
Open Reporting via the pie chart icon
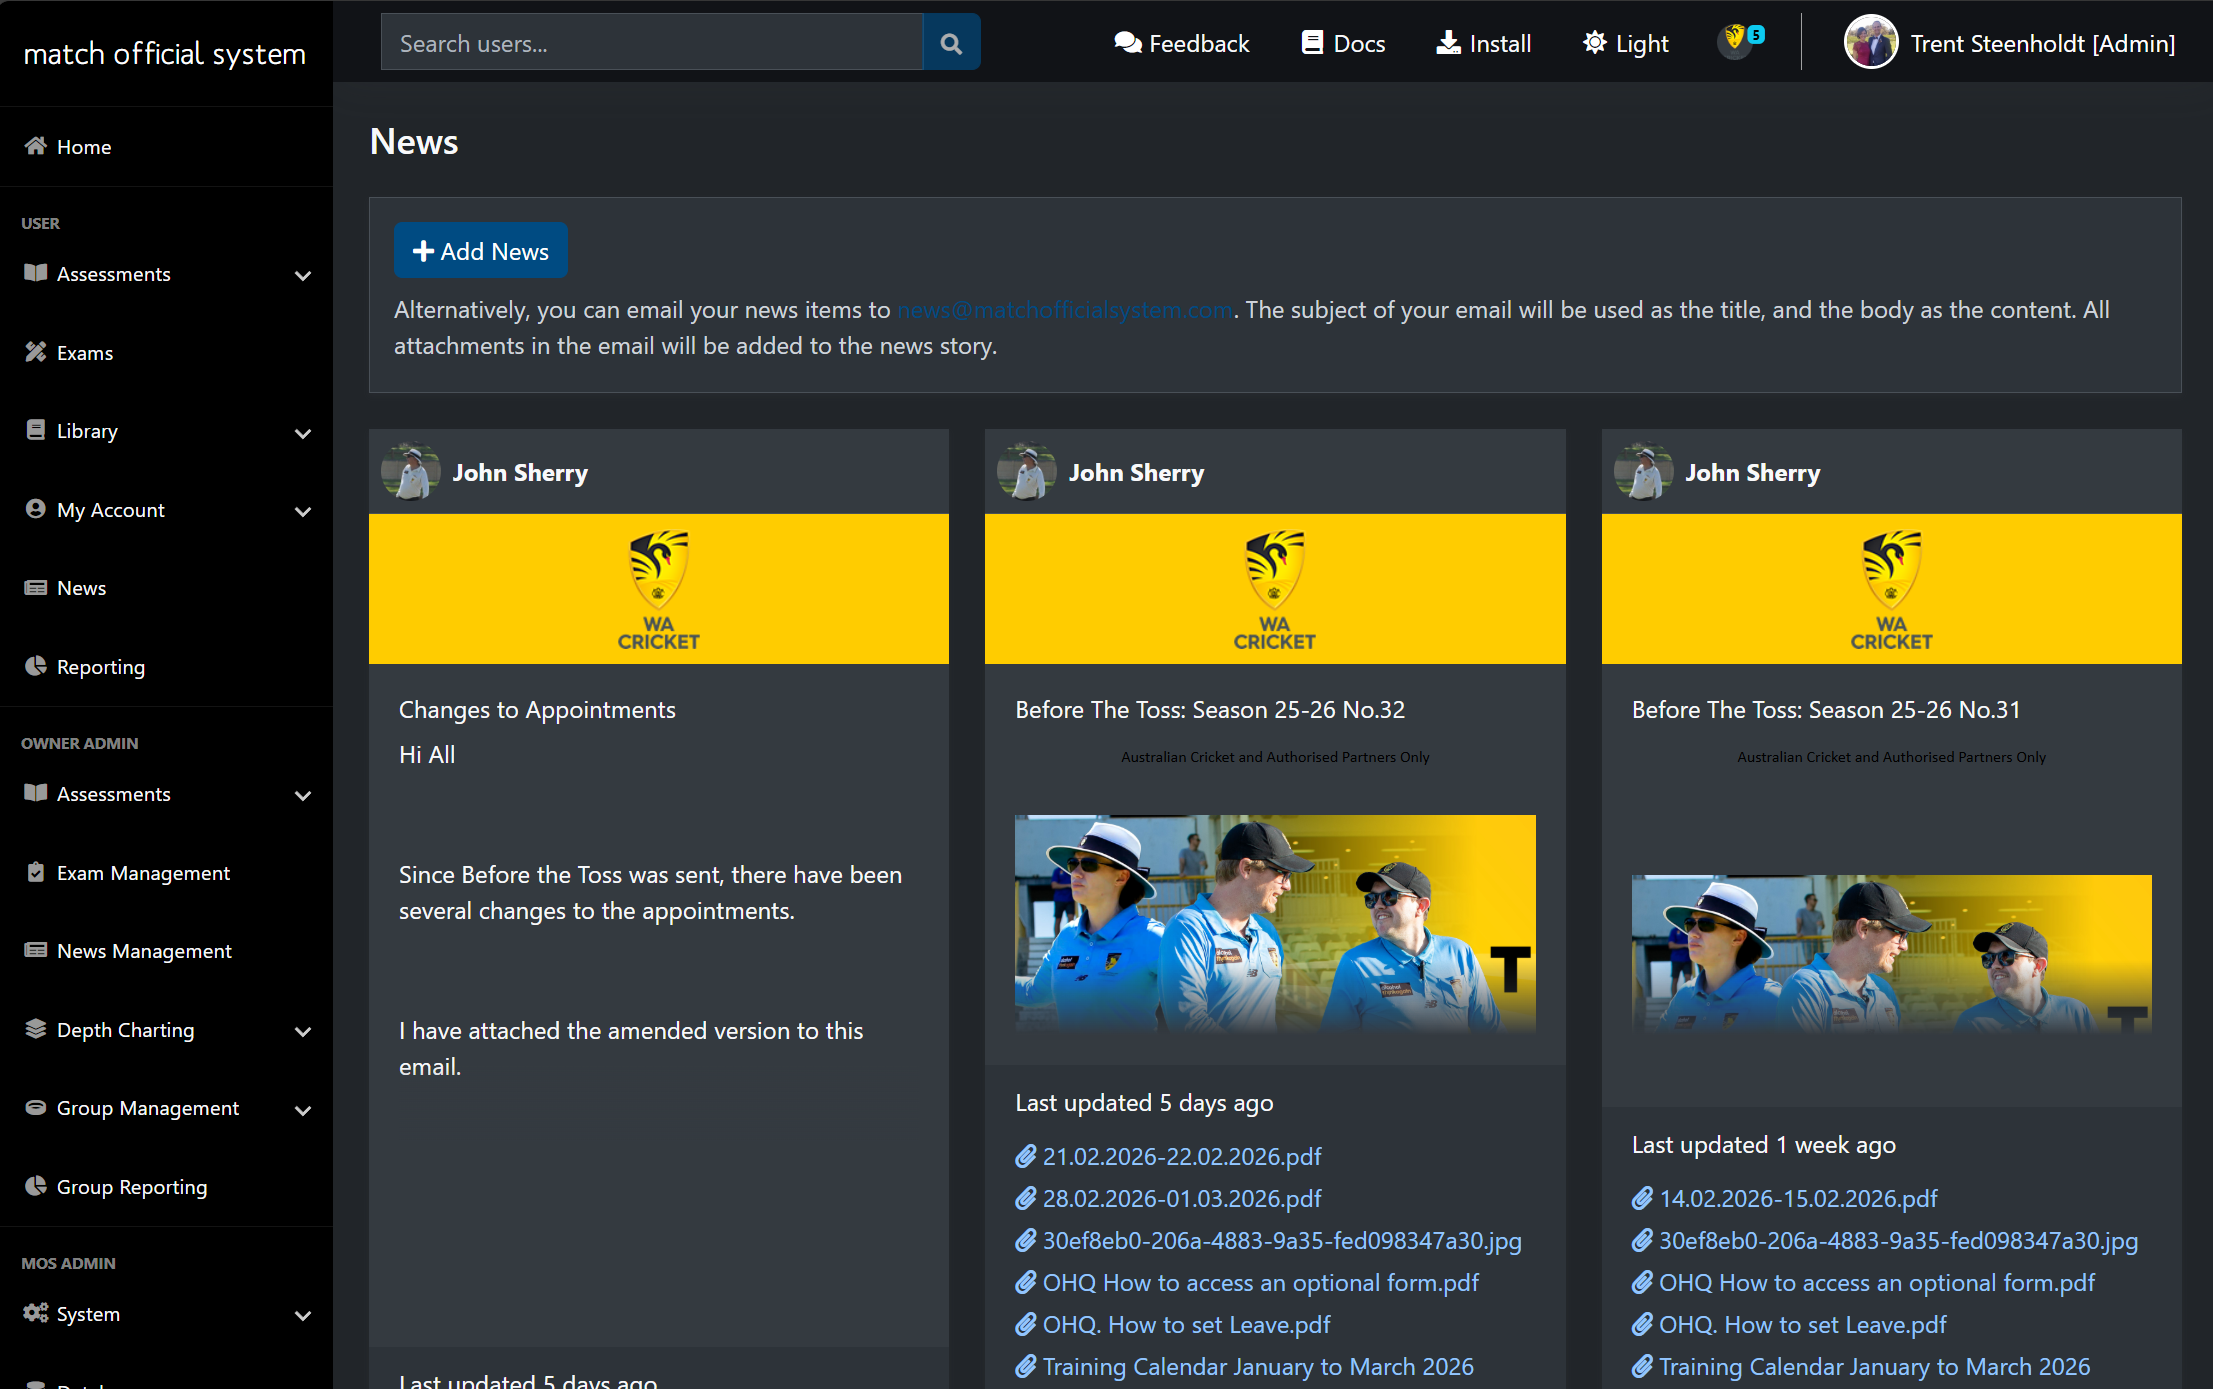(36, 666)
